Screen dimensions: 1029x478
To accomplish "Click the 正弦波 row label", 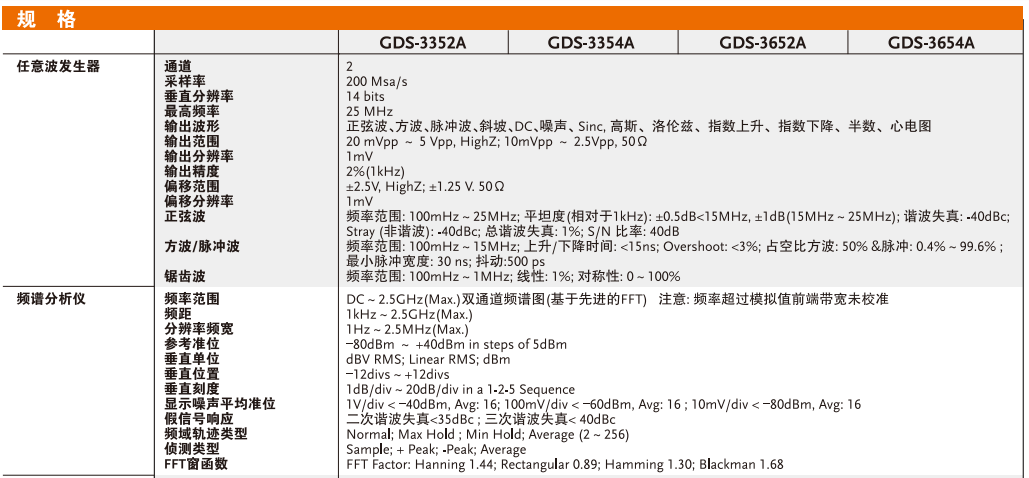I will (184, 217).
